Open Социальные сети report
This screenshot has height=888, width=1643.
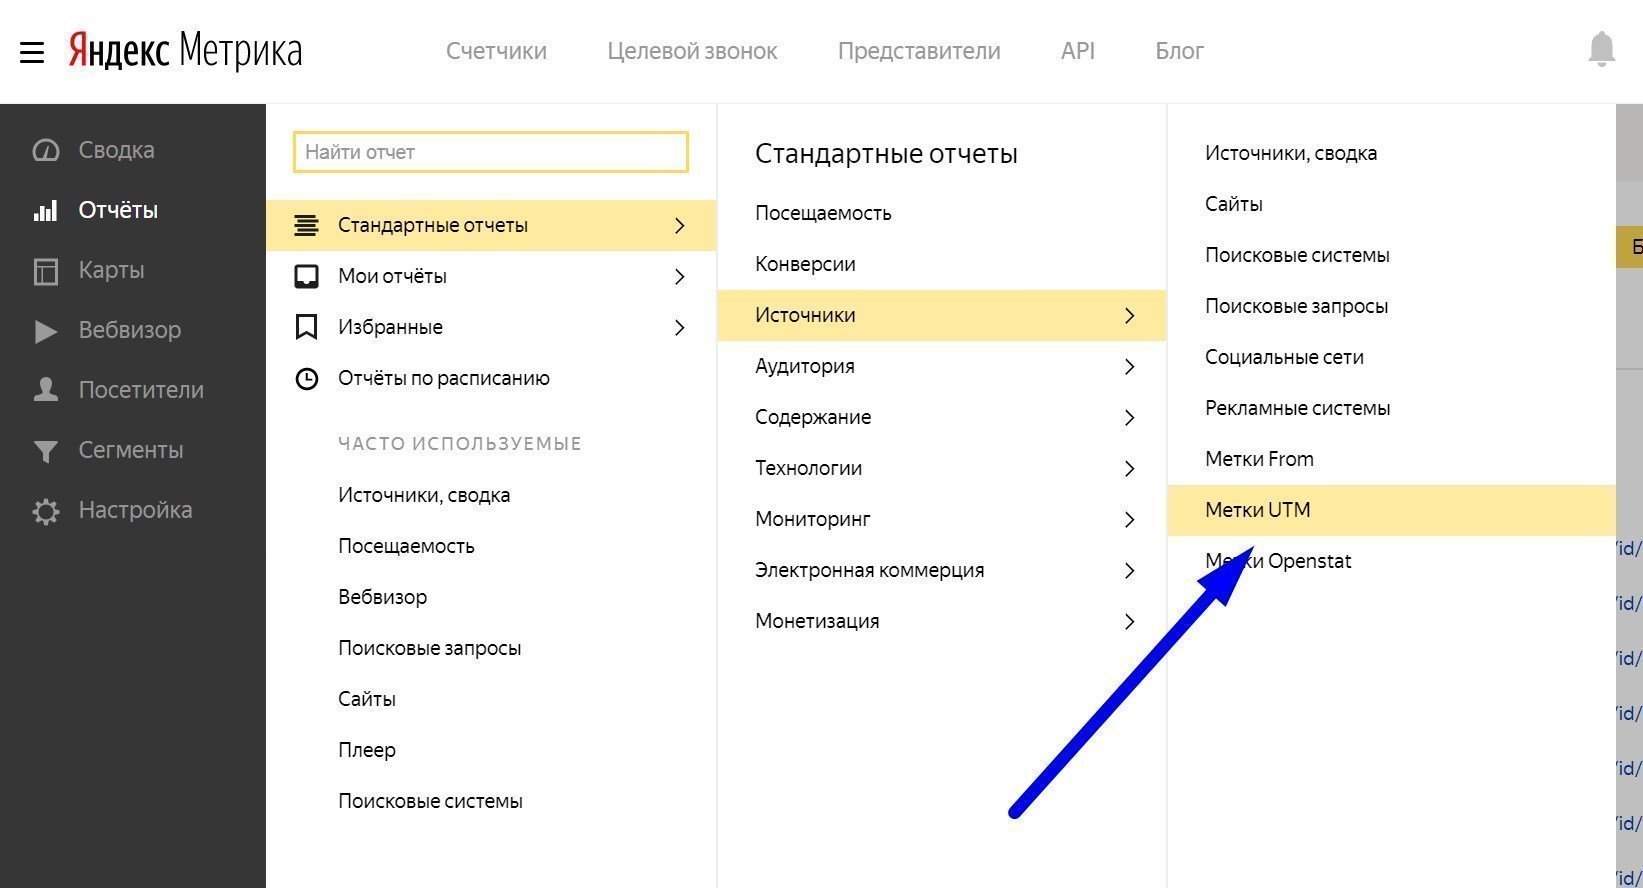1284,357
